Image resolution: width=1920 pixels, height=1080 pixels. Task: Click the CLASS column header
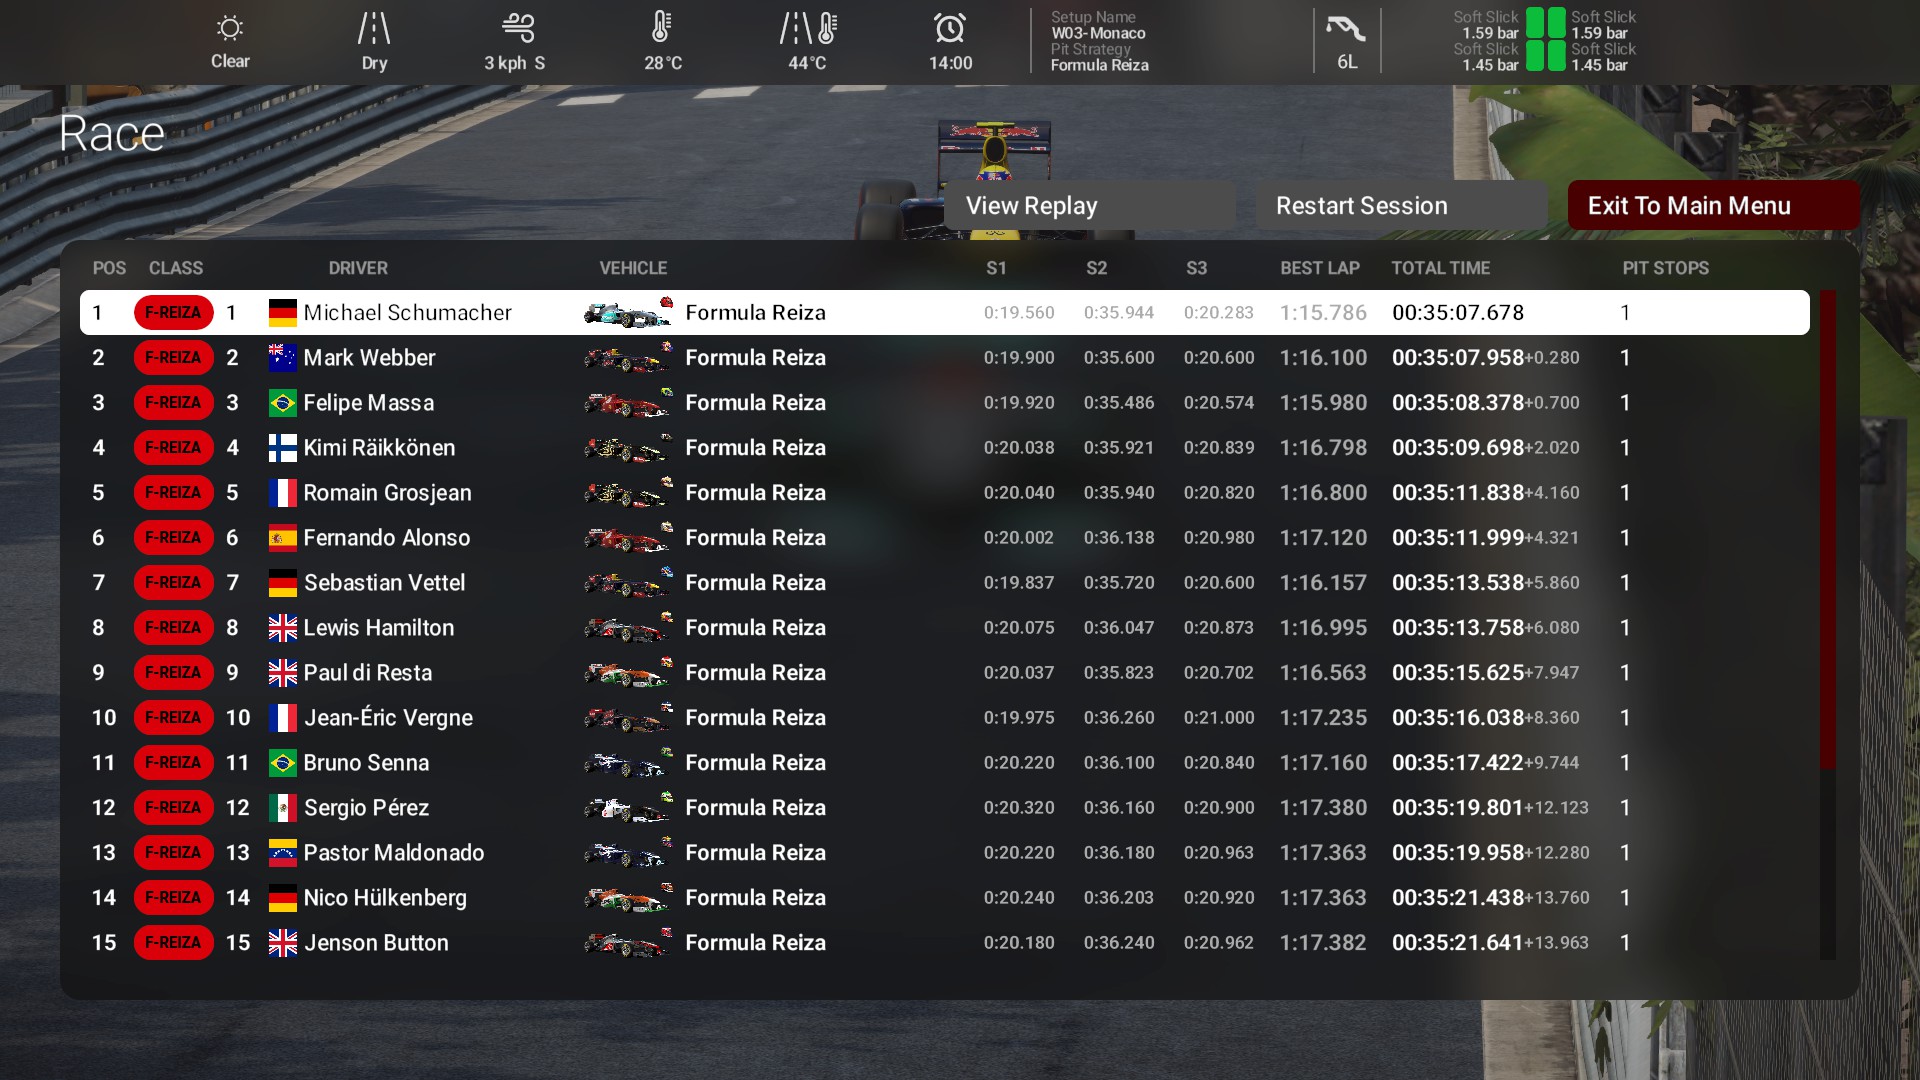176,268
